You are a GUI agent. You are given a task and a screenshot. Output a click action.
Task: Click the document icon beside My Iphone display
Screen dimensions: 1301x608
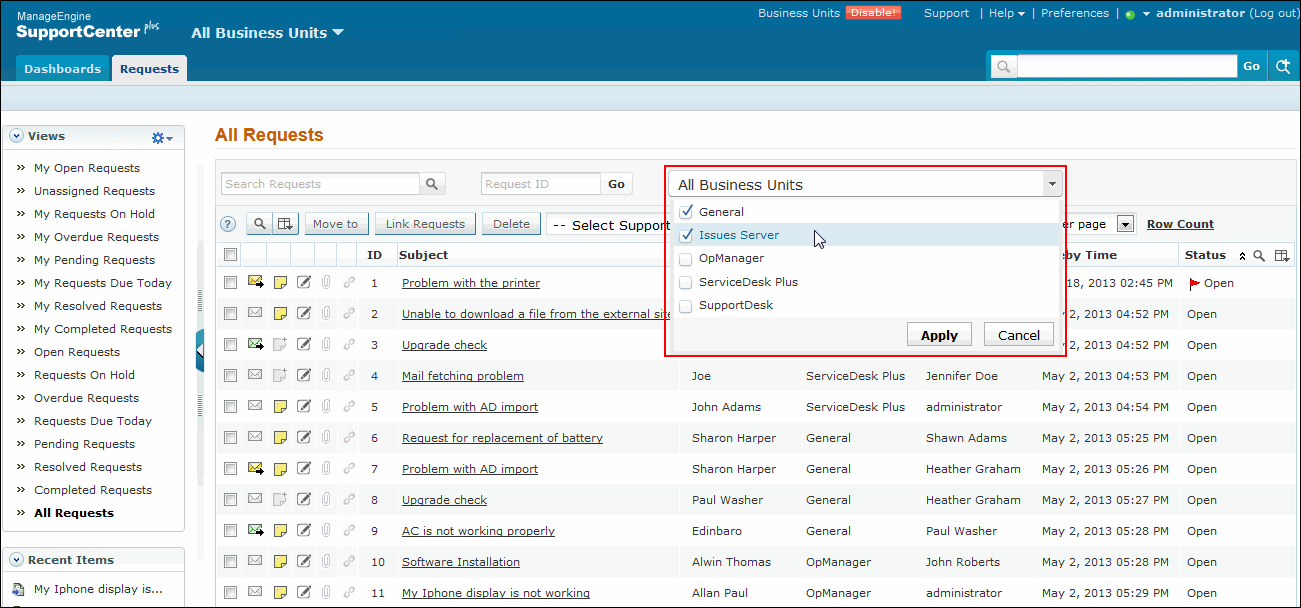18,590
